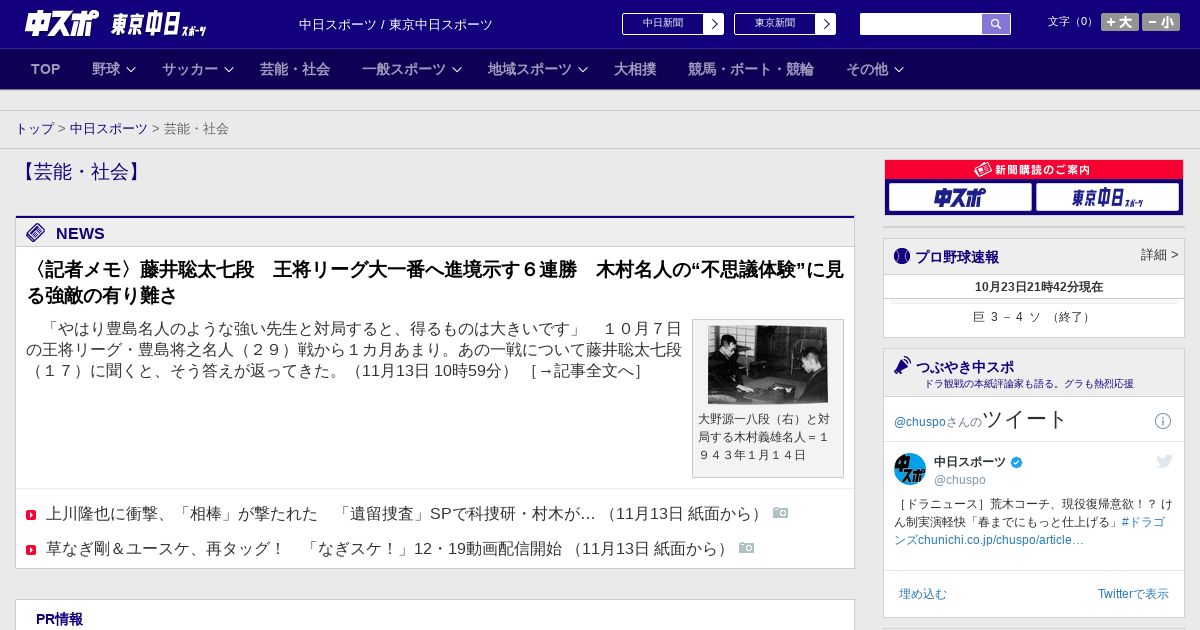1200x630 pixels.
Task: Click the 巨 3－4 ソ score line
Action: 1034,317
